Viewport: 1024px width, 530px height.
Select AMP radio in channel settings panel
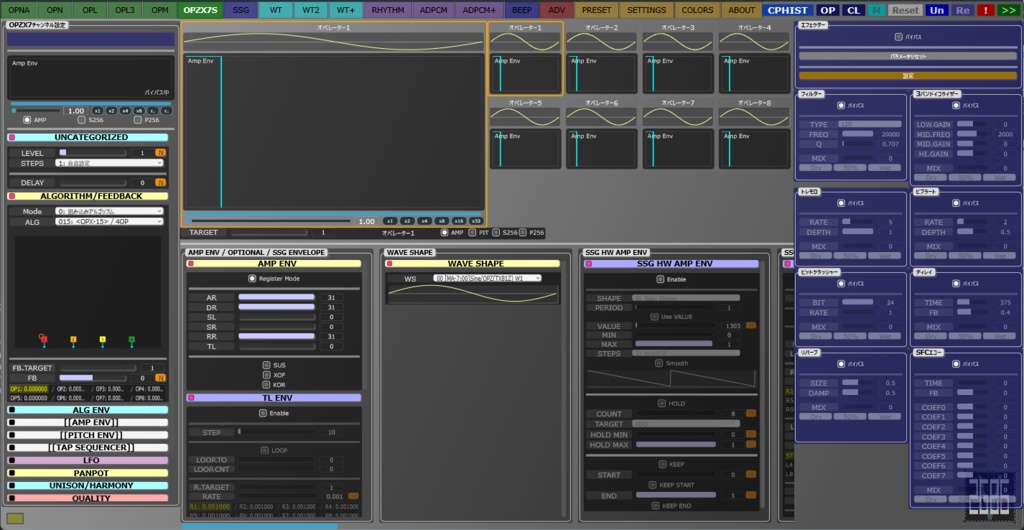pos(27,120)
